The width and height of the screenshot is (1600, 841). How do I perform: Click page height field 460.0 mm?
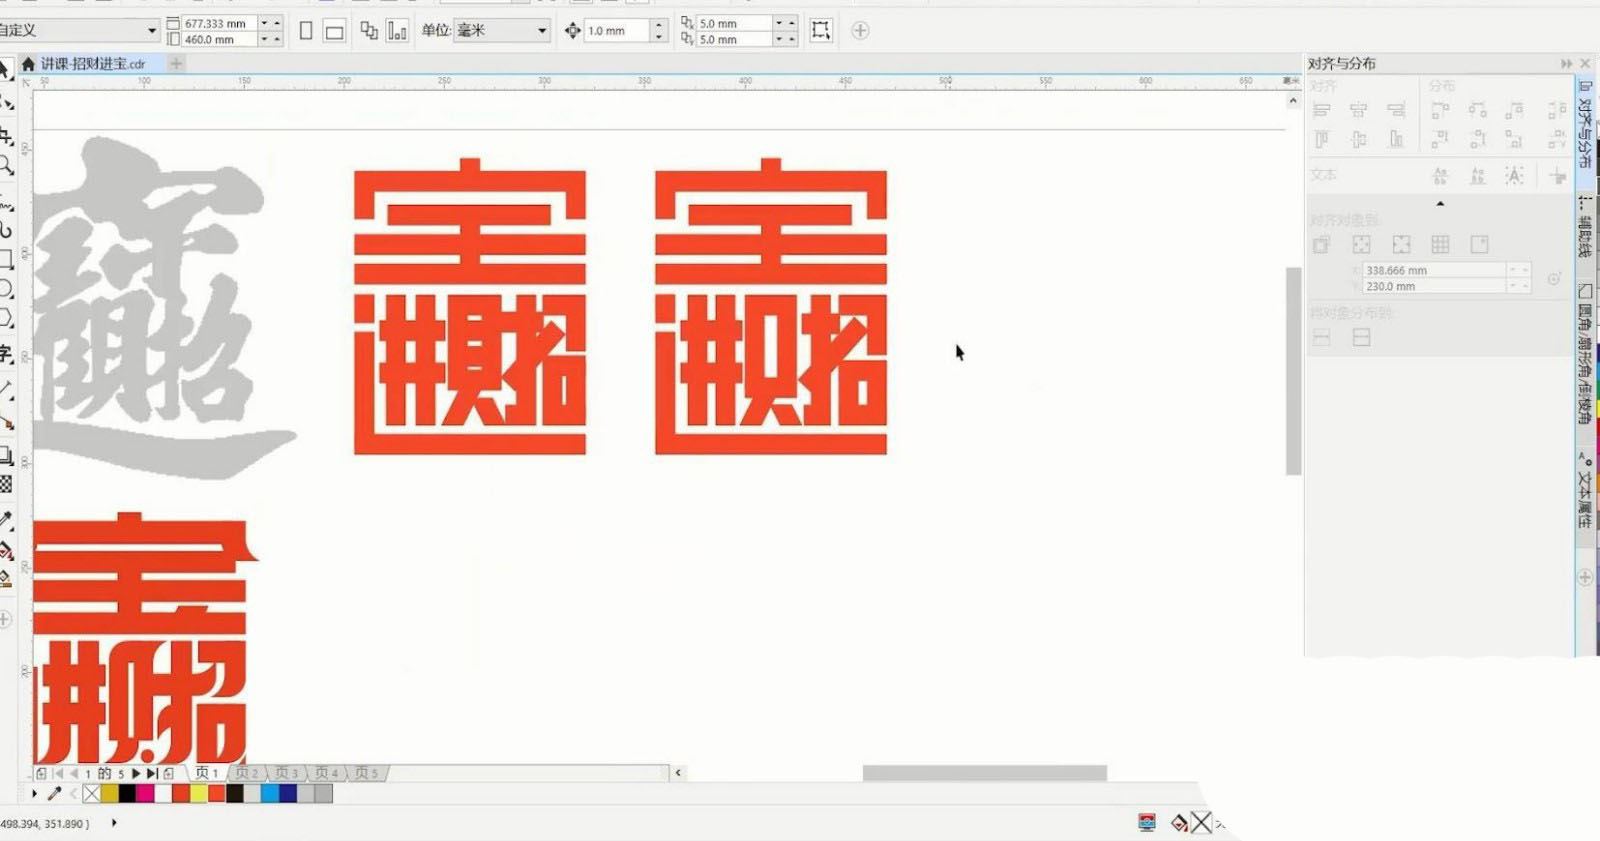click(218, 39)
